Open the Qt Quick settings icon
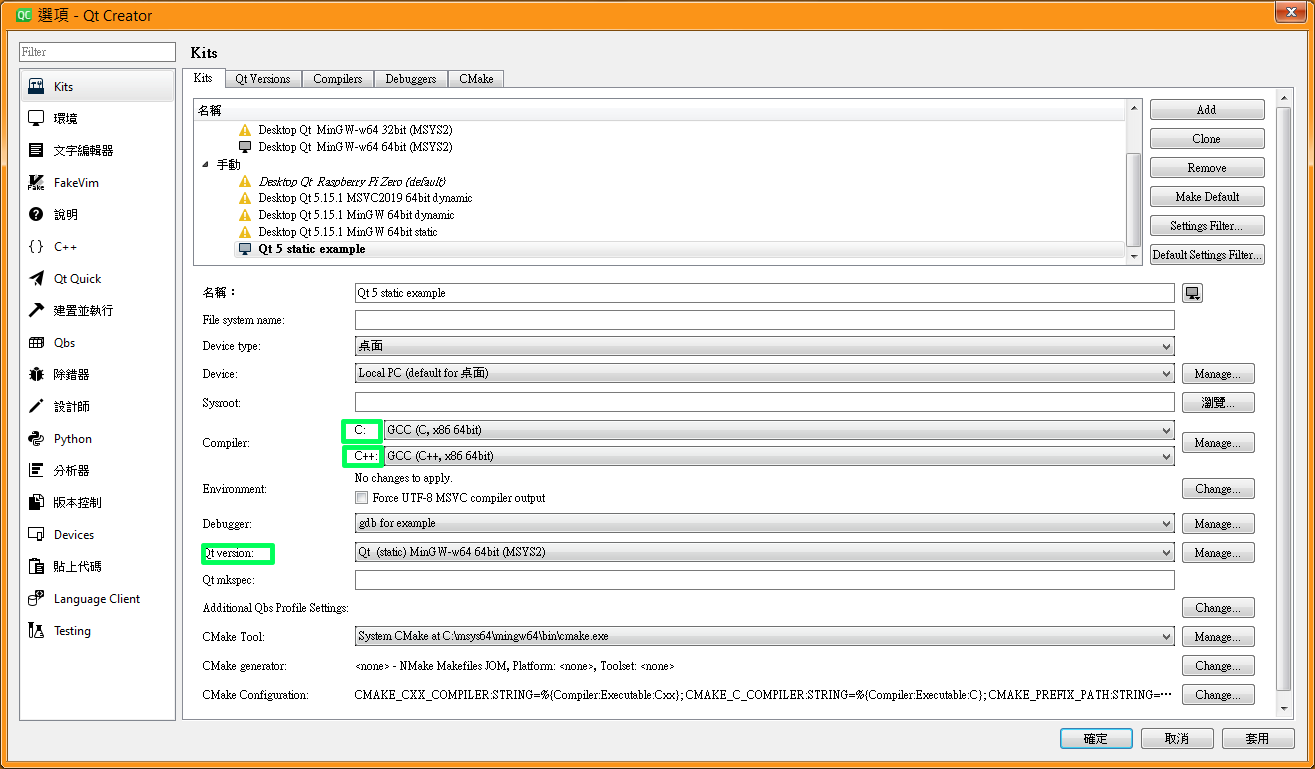1315x769 pixels. coord(36,279)
